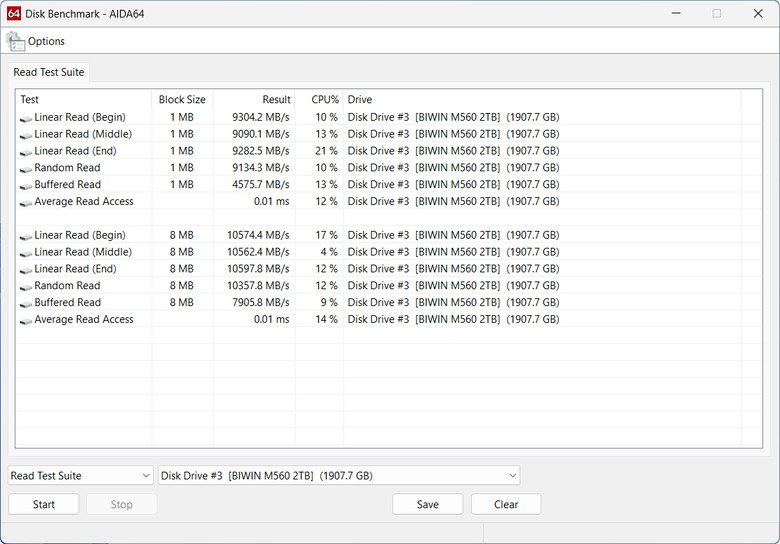Click drive icon of 8 MB Linear Read (Middle)
780x544 pixels.
pyautogui.click(x=26, y=254)
